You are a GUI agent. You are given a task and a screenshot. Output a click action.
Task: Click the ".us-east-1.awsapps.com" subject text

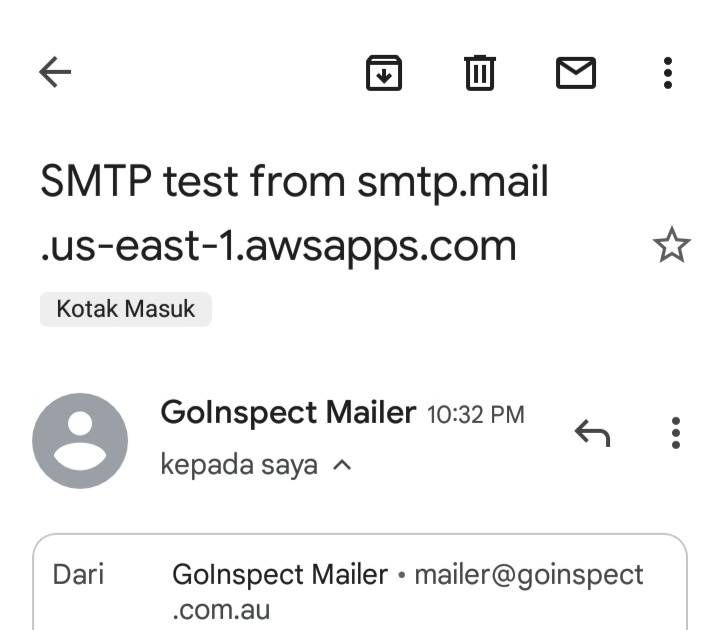pyautogui.click(x=278, y=245)
